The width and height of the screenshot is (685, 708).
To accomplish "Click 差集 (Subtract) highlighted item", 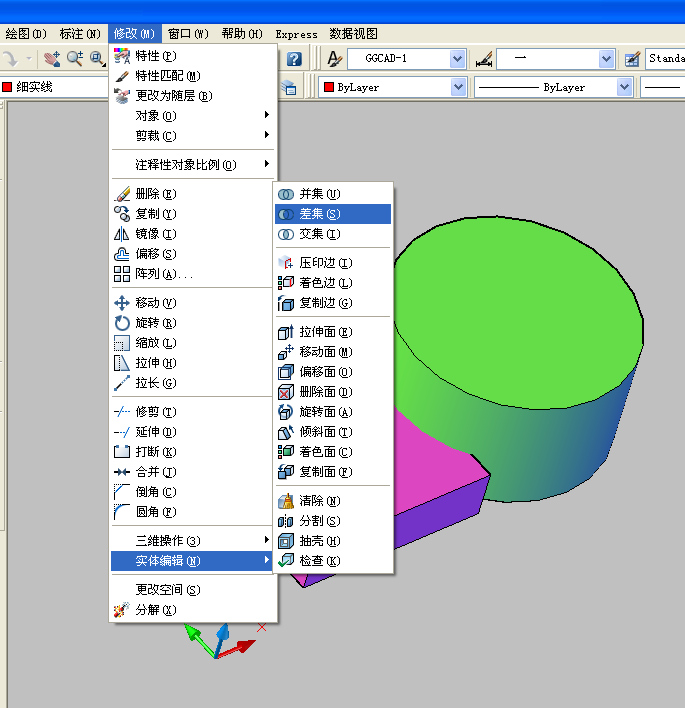I will point(333,214).
